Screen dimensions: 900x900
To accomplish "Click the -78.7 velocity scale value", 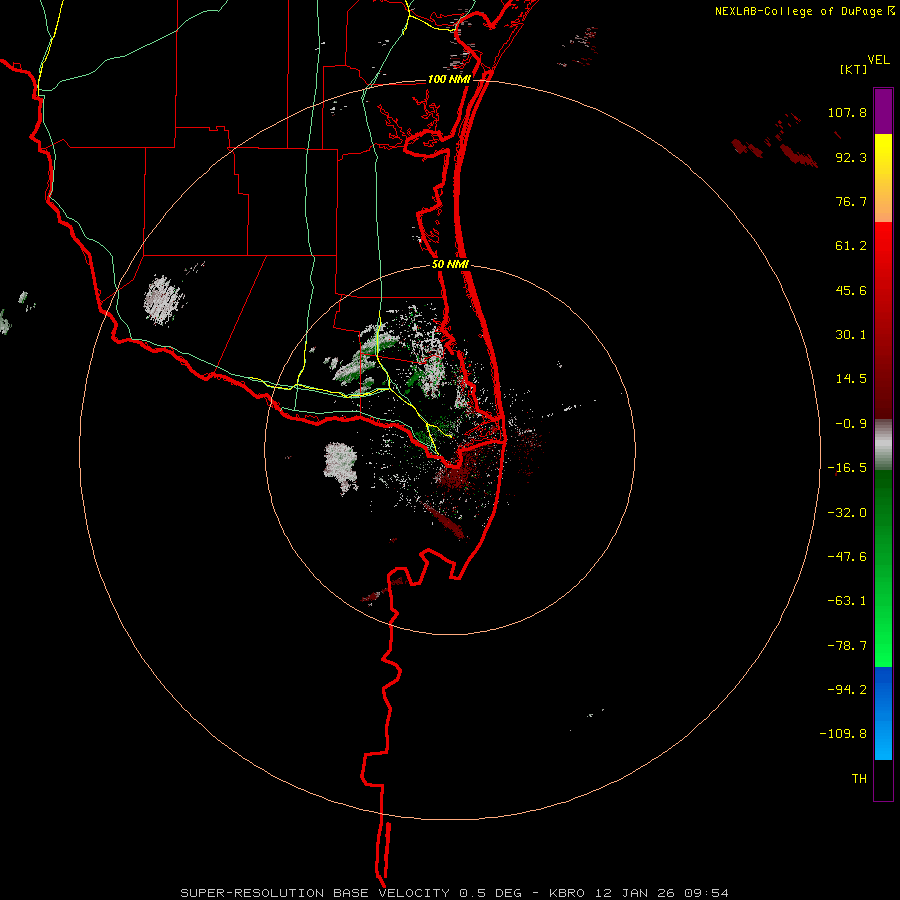I will (x=847, y=646).
